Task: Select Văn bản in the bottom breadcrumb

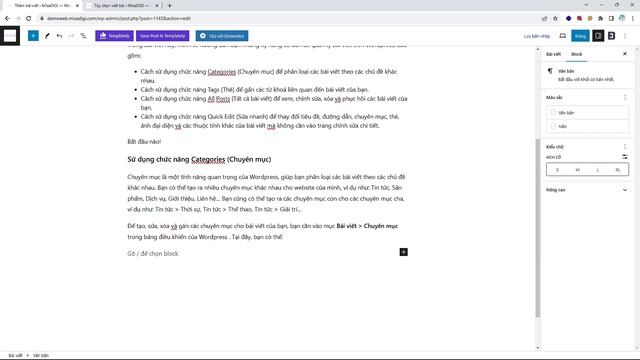Action: [x=41, y=355]
